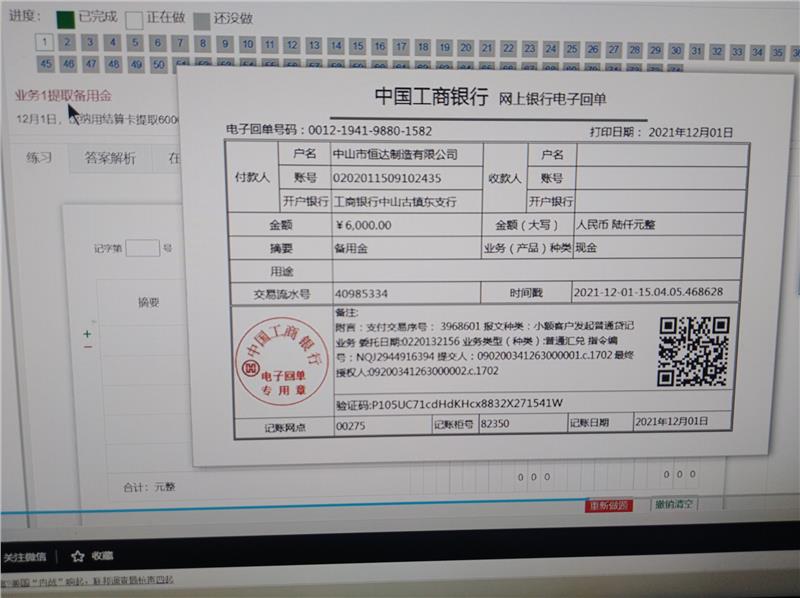The width and height of the screenshot is (800, 598).
Task: Switch to the 练习 tab
Action: pyautogui.click(x=39, y=158)
